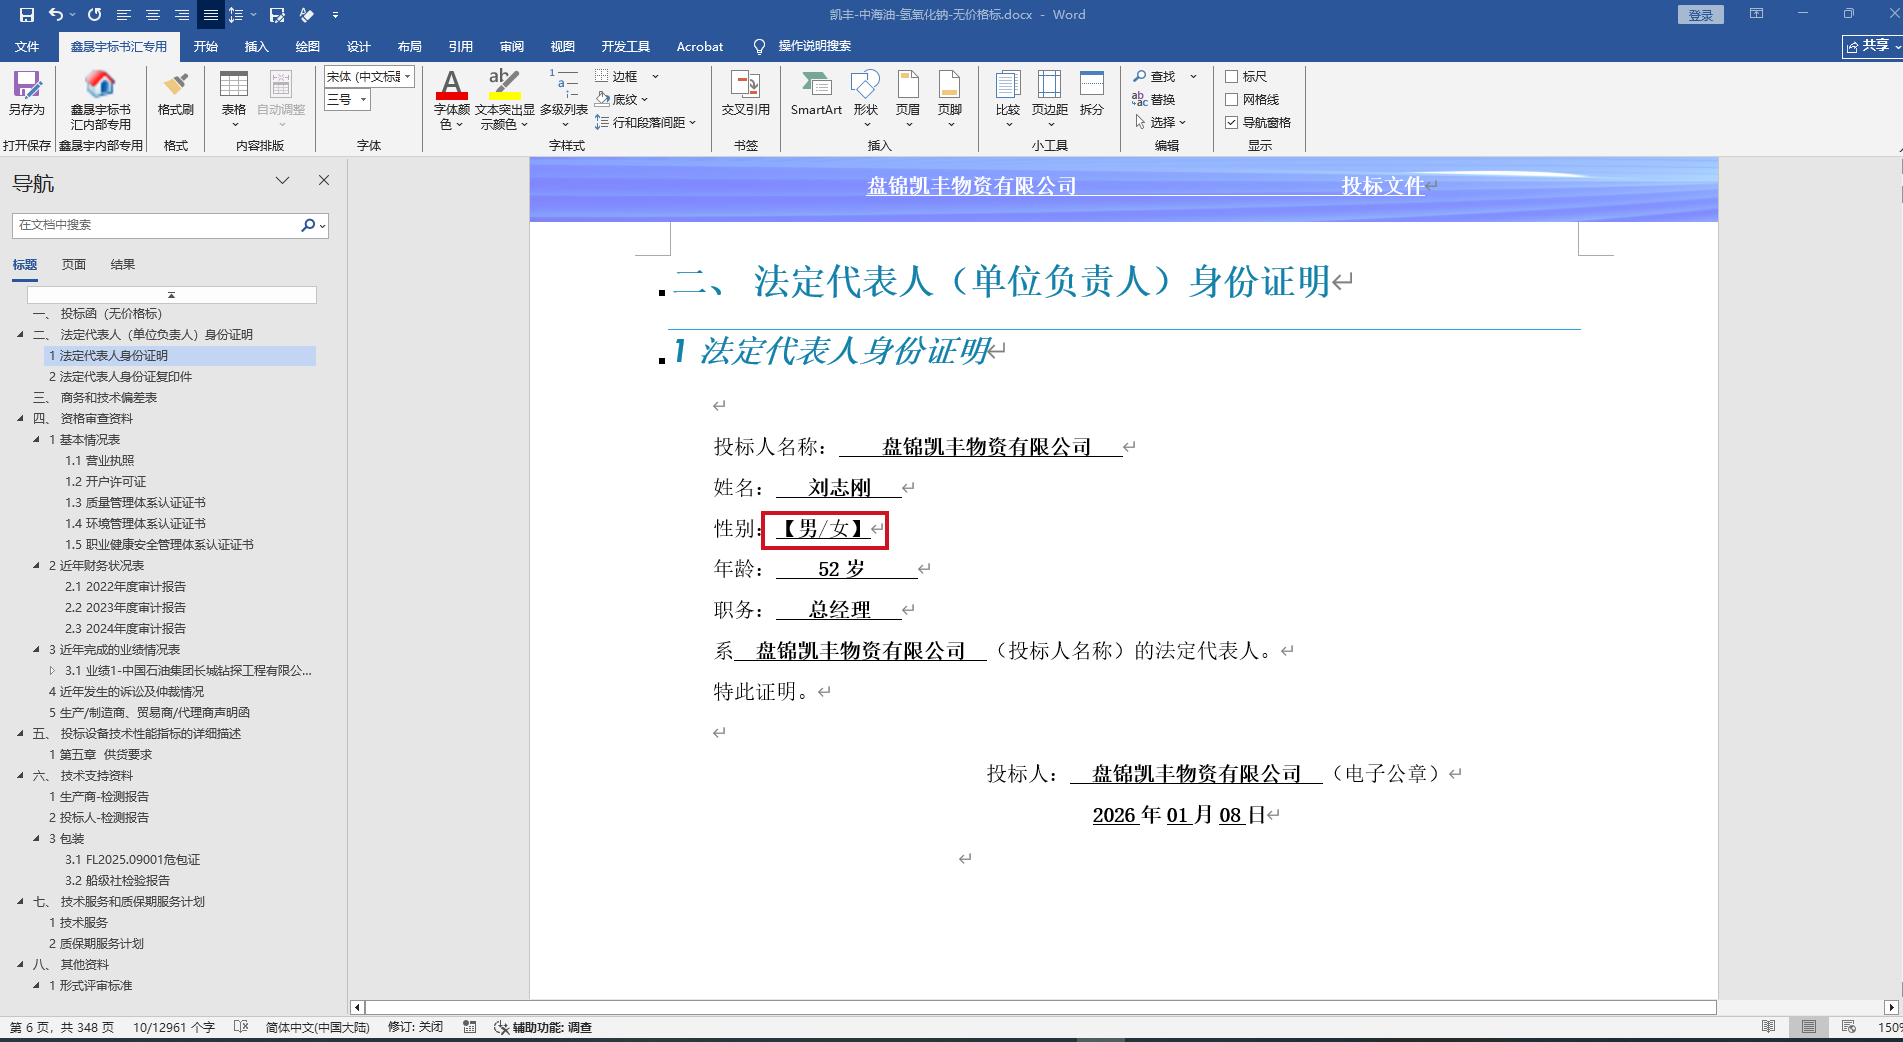Close the navigation pane
The width and height of the screenshot is (1903, 1042).
324,181
